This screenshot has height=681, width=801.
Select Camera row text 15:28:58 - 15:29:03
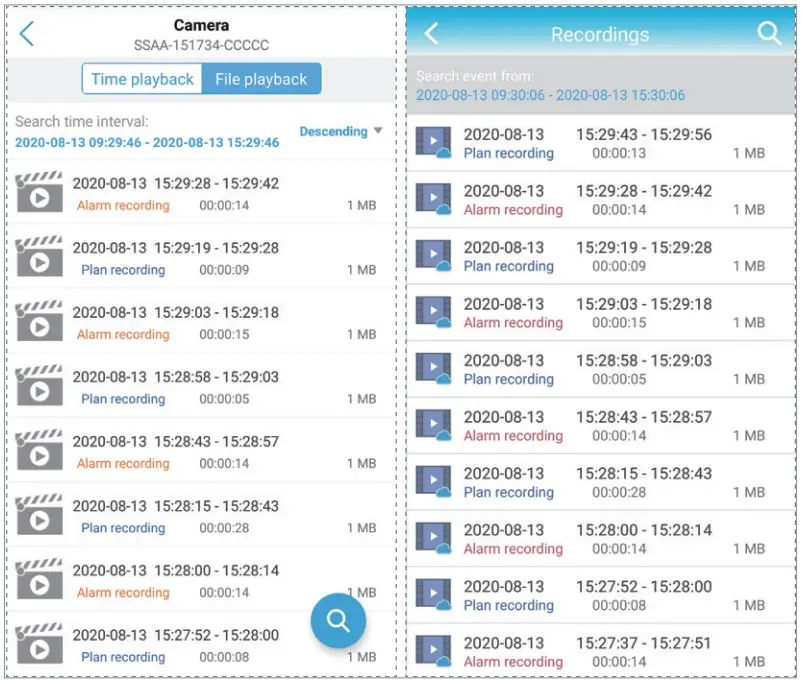(x=217, y=377)
